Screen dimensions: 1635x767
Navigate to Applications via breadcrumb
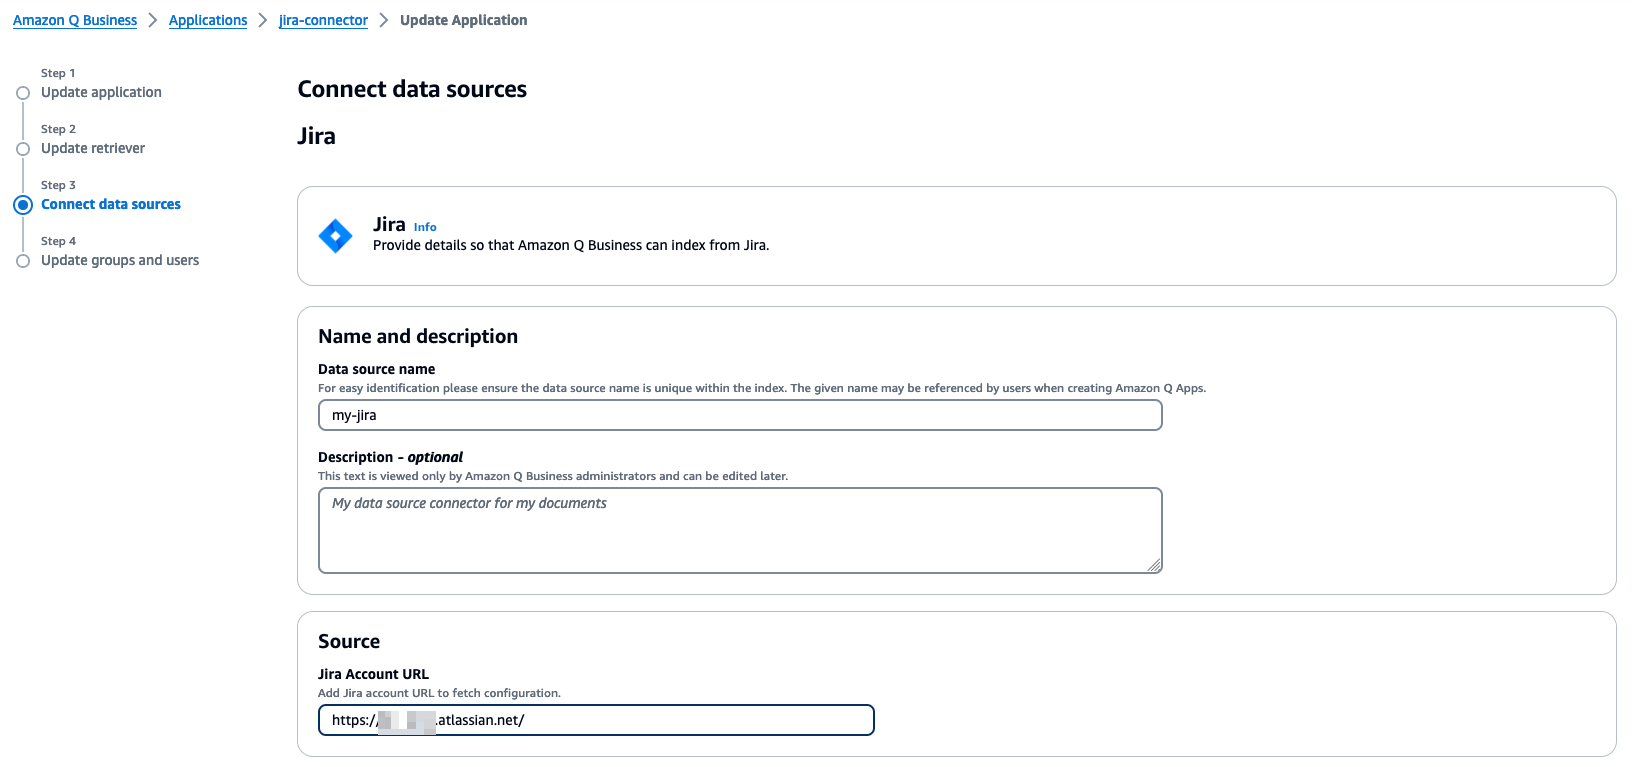pos(207,20)
